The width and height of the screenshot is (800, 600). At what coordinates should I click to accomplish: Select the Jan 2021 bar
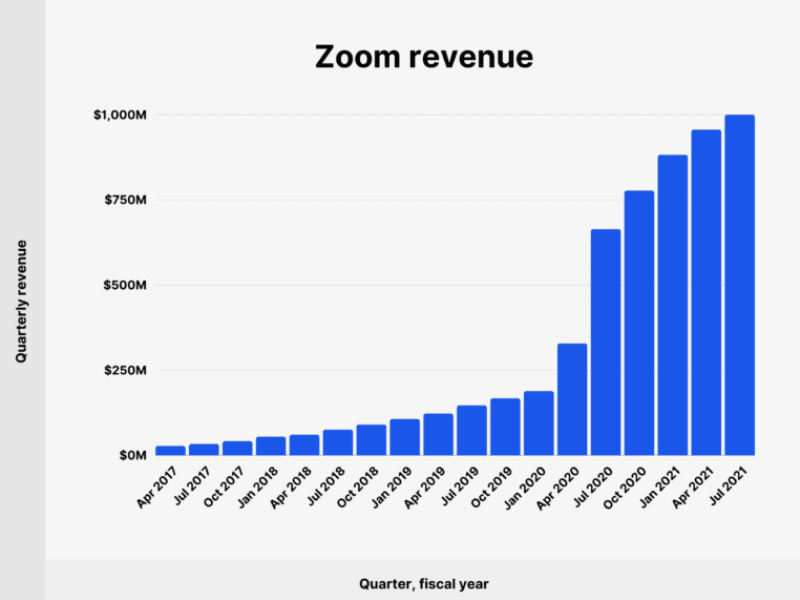click(673, 305)
